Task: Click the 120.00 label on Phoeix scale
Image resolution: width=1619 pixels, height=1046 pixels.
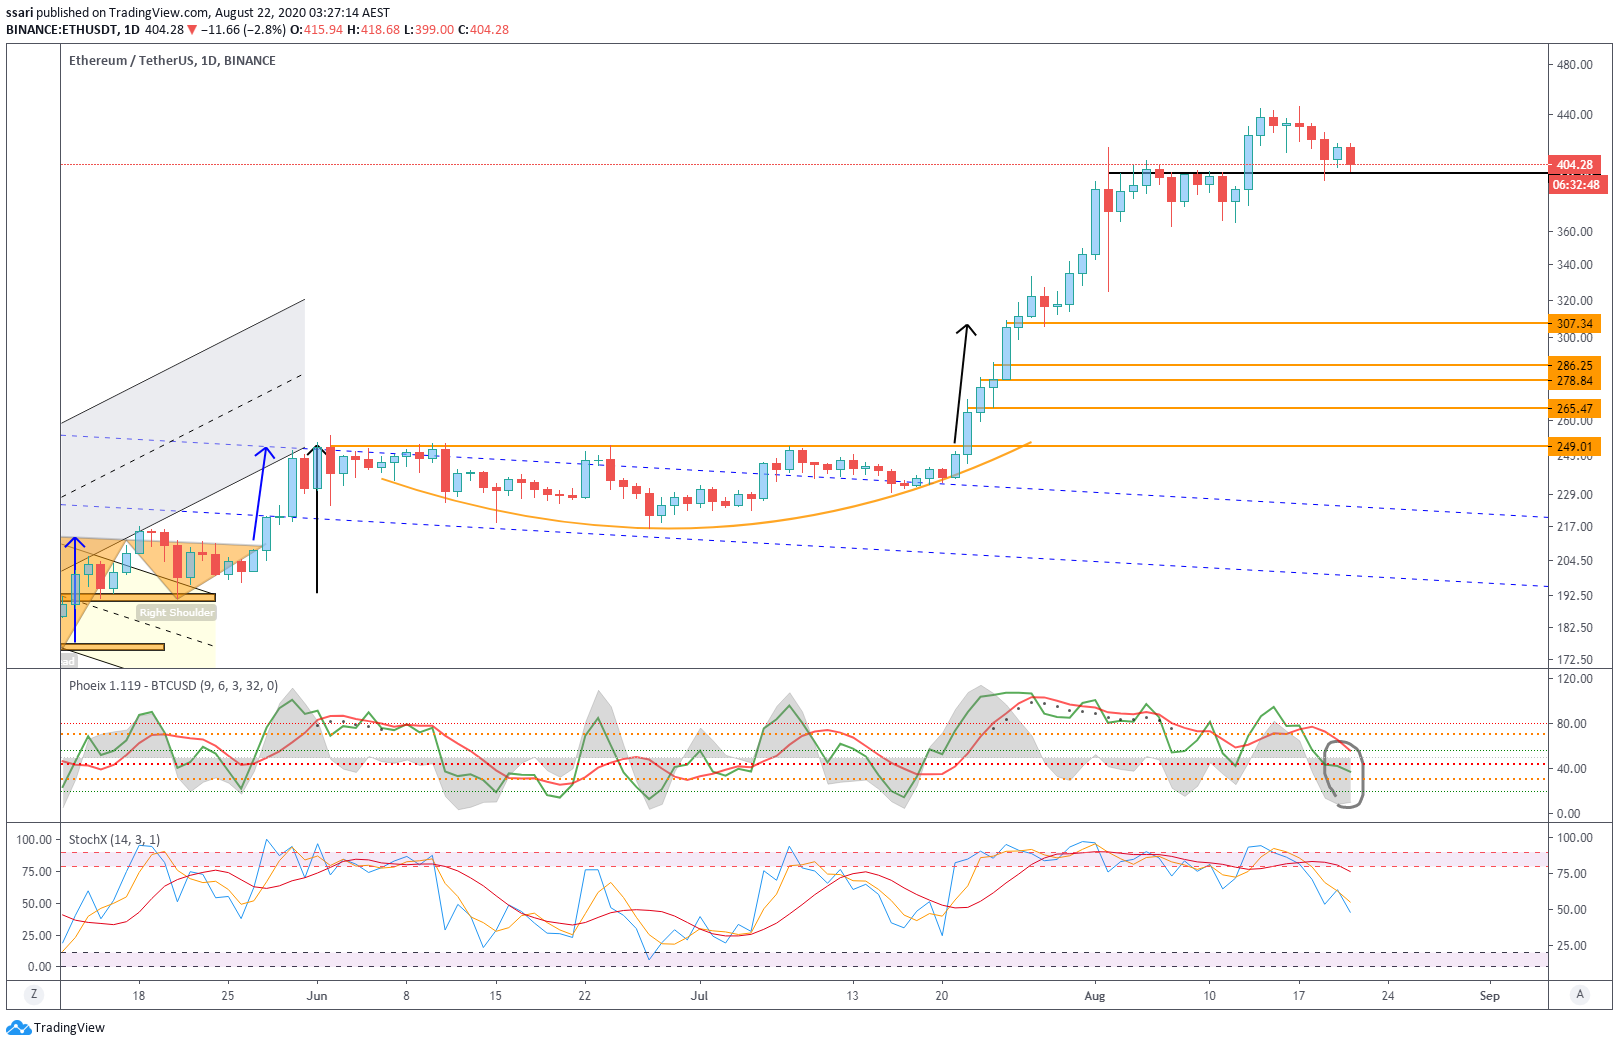Action: 1575,679
